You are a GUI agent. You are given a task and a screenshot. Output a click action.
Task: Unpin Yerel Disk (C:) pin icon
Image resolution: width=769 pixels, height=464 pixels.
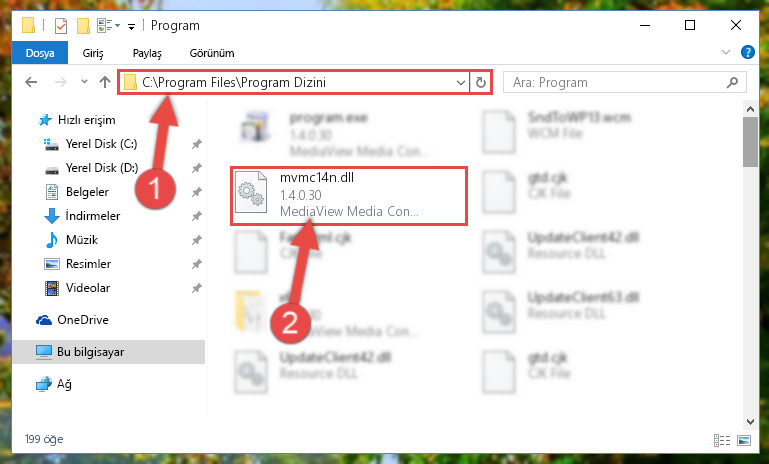197,144
